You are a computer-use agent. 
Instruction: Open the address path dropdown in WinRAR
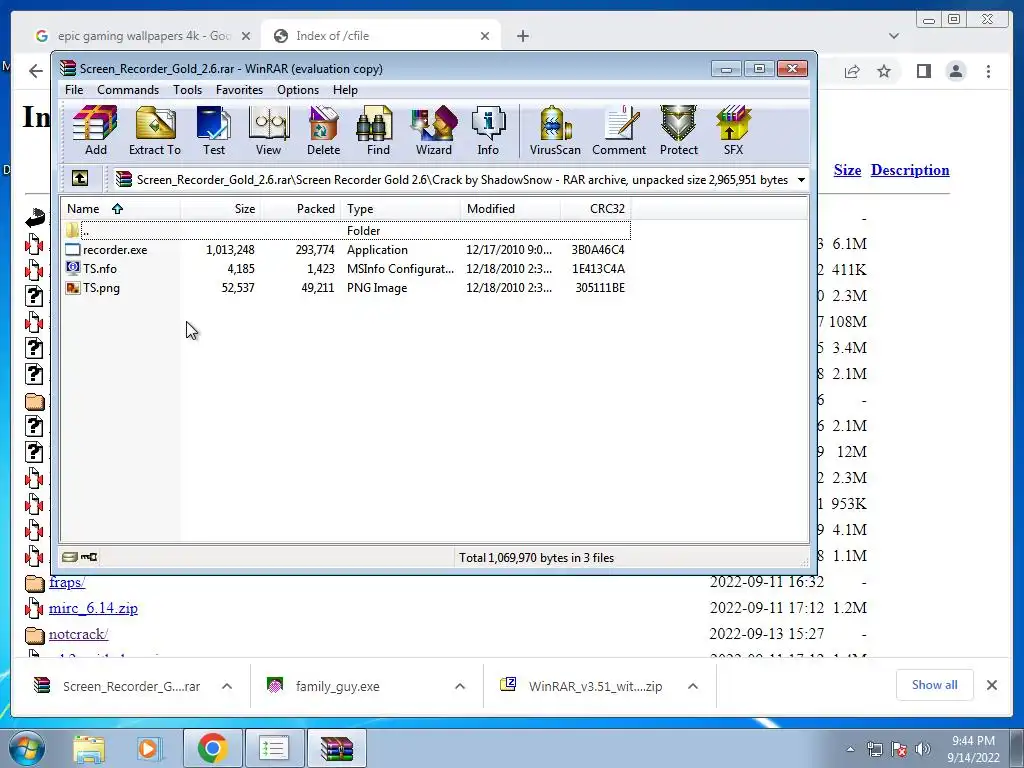pyautogui.click(x=801, y=180)
